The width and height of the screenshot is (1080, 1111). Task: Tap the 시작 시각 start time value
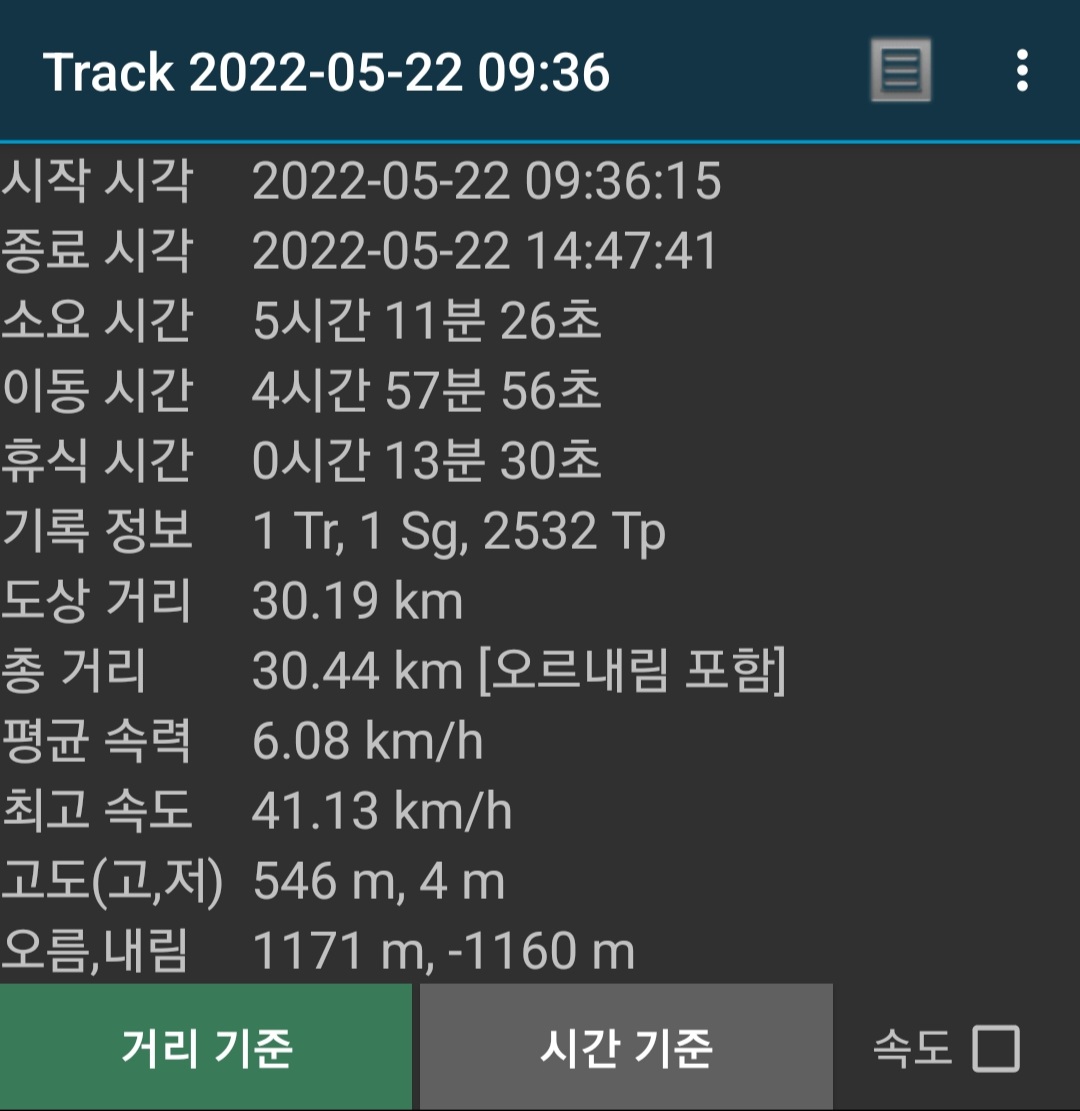pos(486,180)
